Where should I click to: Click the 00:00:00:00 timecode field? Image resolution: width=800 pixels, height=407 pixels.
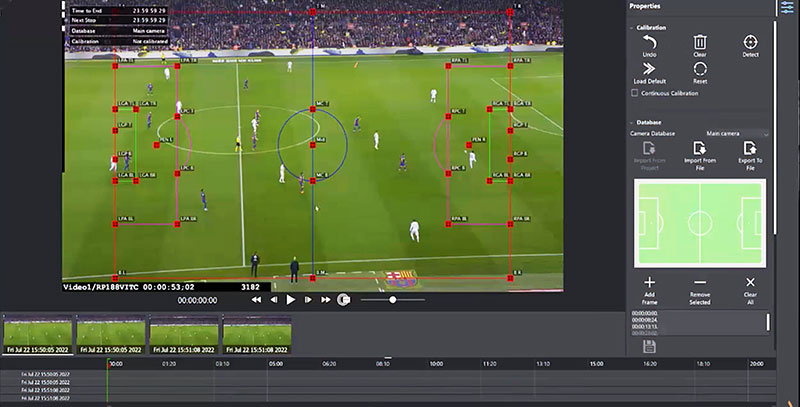[x=197, y=300]
